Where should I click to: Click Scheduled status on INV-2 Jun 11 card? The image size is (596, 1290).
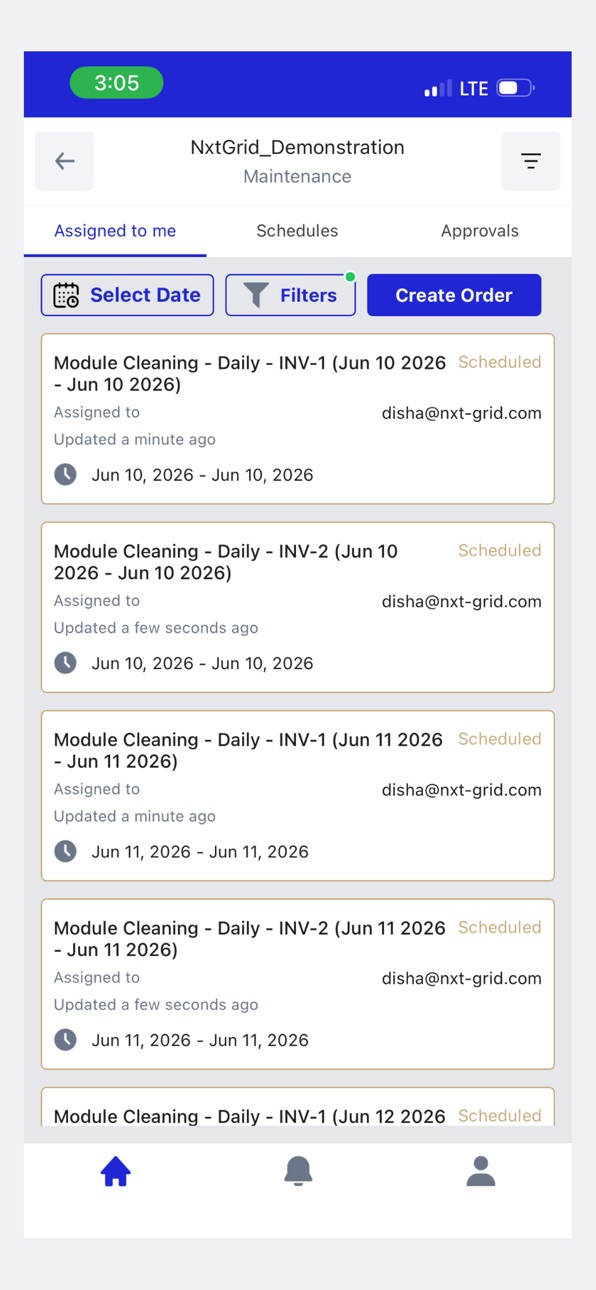[500, 927]
